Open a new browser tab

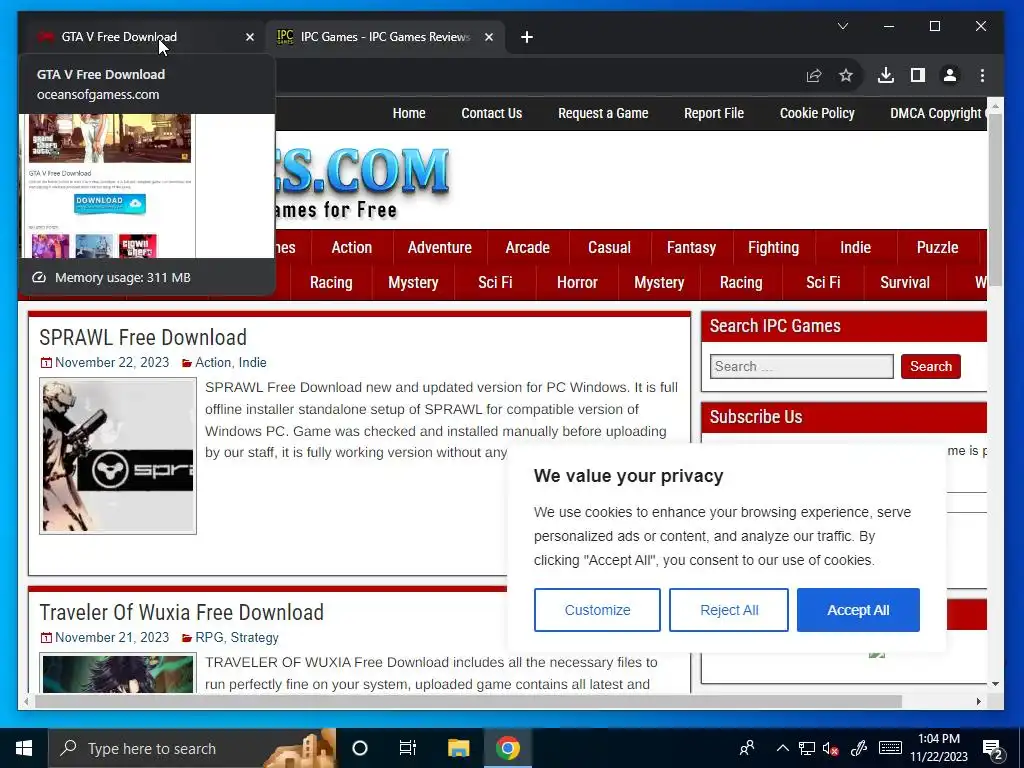527,37
